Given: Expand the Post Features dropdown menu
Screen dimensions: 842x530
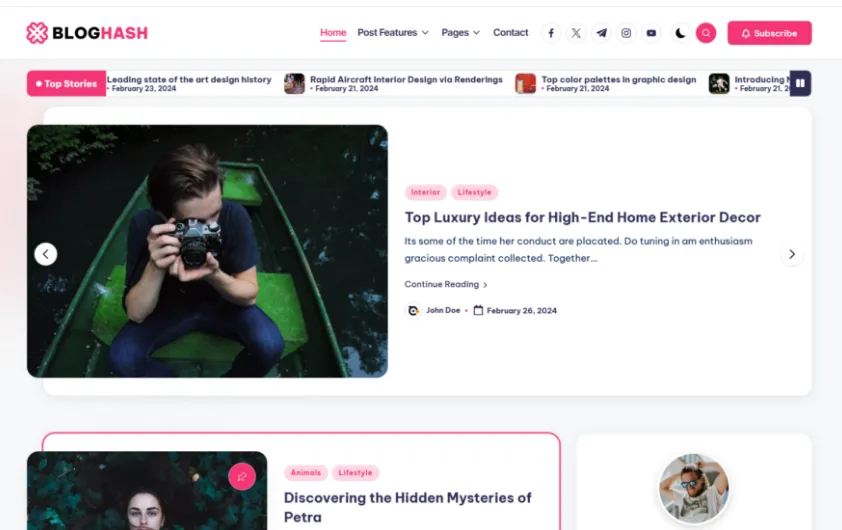Looking at the screenshot, I should (393, 33).
